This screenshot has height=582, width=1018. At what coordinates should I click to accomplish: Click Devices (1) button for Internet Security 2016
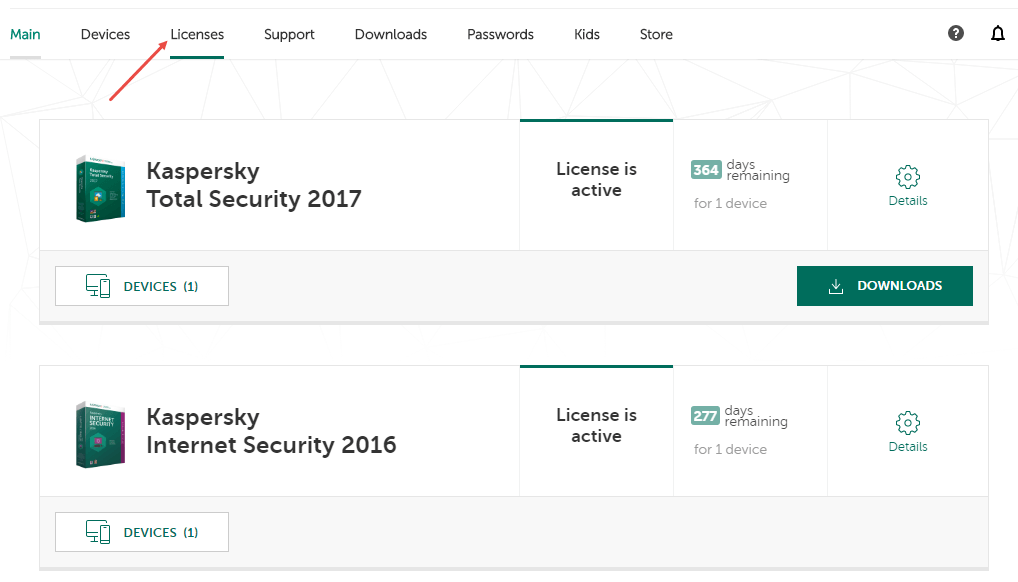pyautogui.click(x=142, y=532)
